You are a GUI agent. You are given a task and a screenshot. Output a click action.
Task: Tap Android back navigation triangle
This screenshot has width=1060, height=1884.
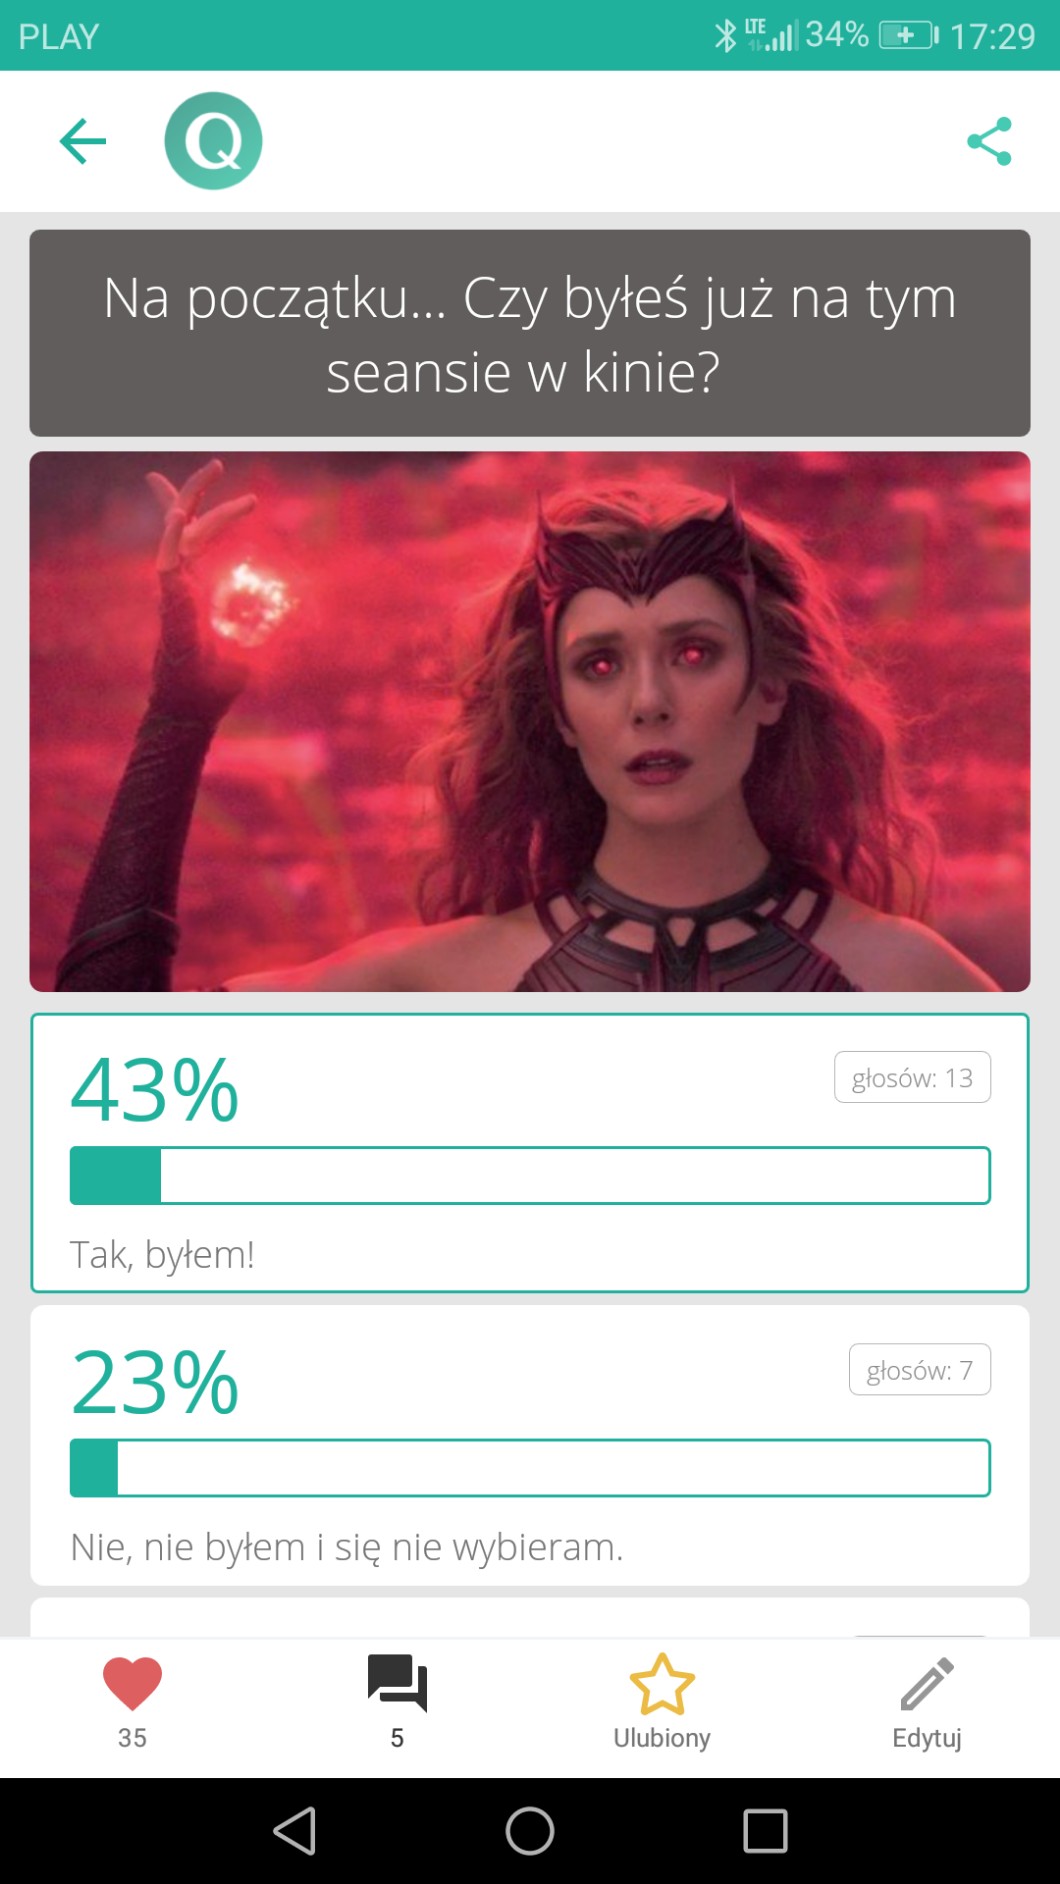(295, 1831)
